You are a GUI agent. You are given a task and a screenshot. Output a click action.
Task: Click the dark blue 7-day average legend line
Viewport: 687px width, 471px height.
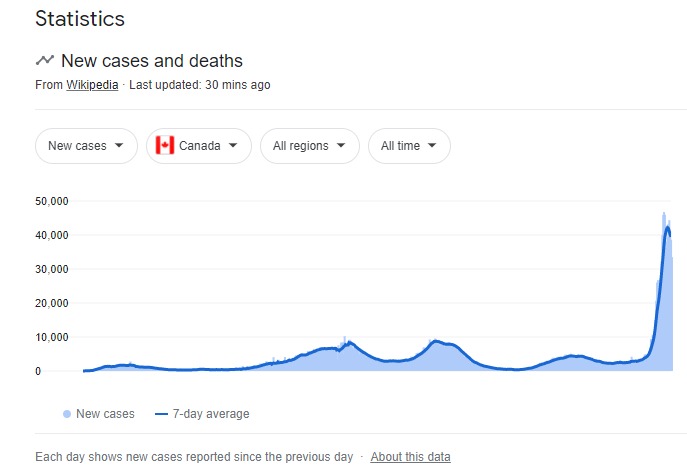[x=161, y=414]
